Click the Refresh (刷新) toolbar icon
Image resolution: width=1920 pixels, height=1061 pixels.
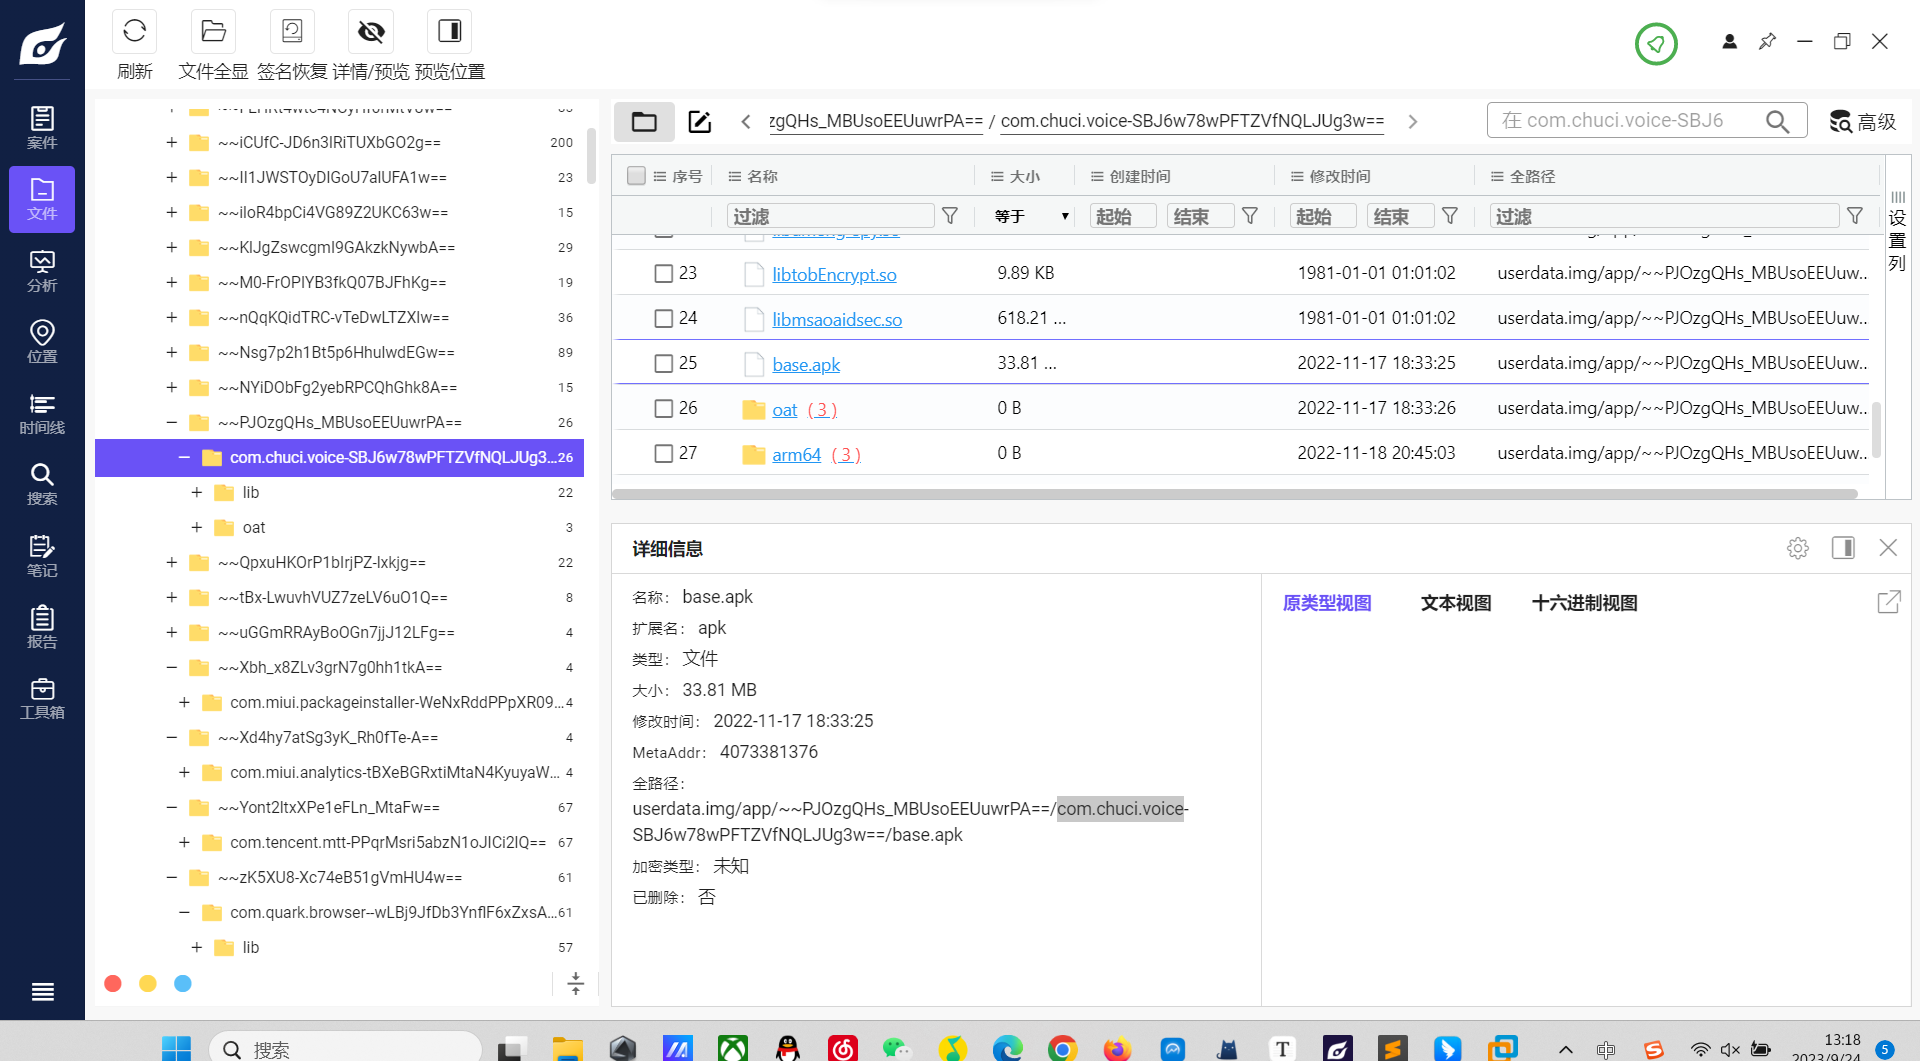tap(134, 32)
